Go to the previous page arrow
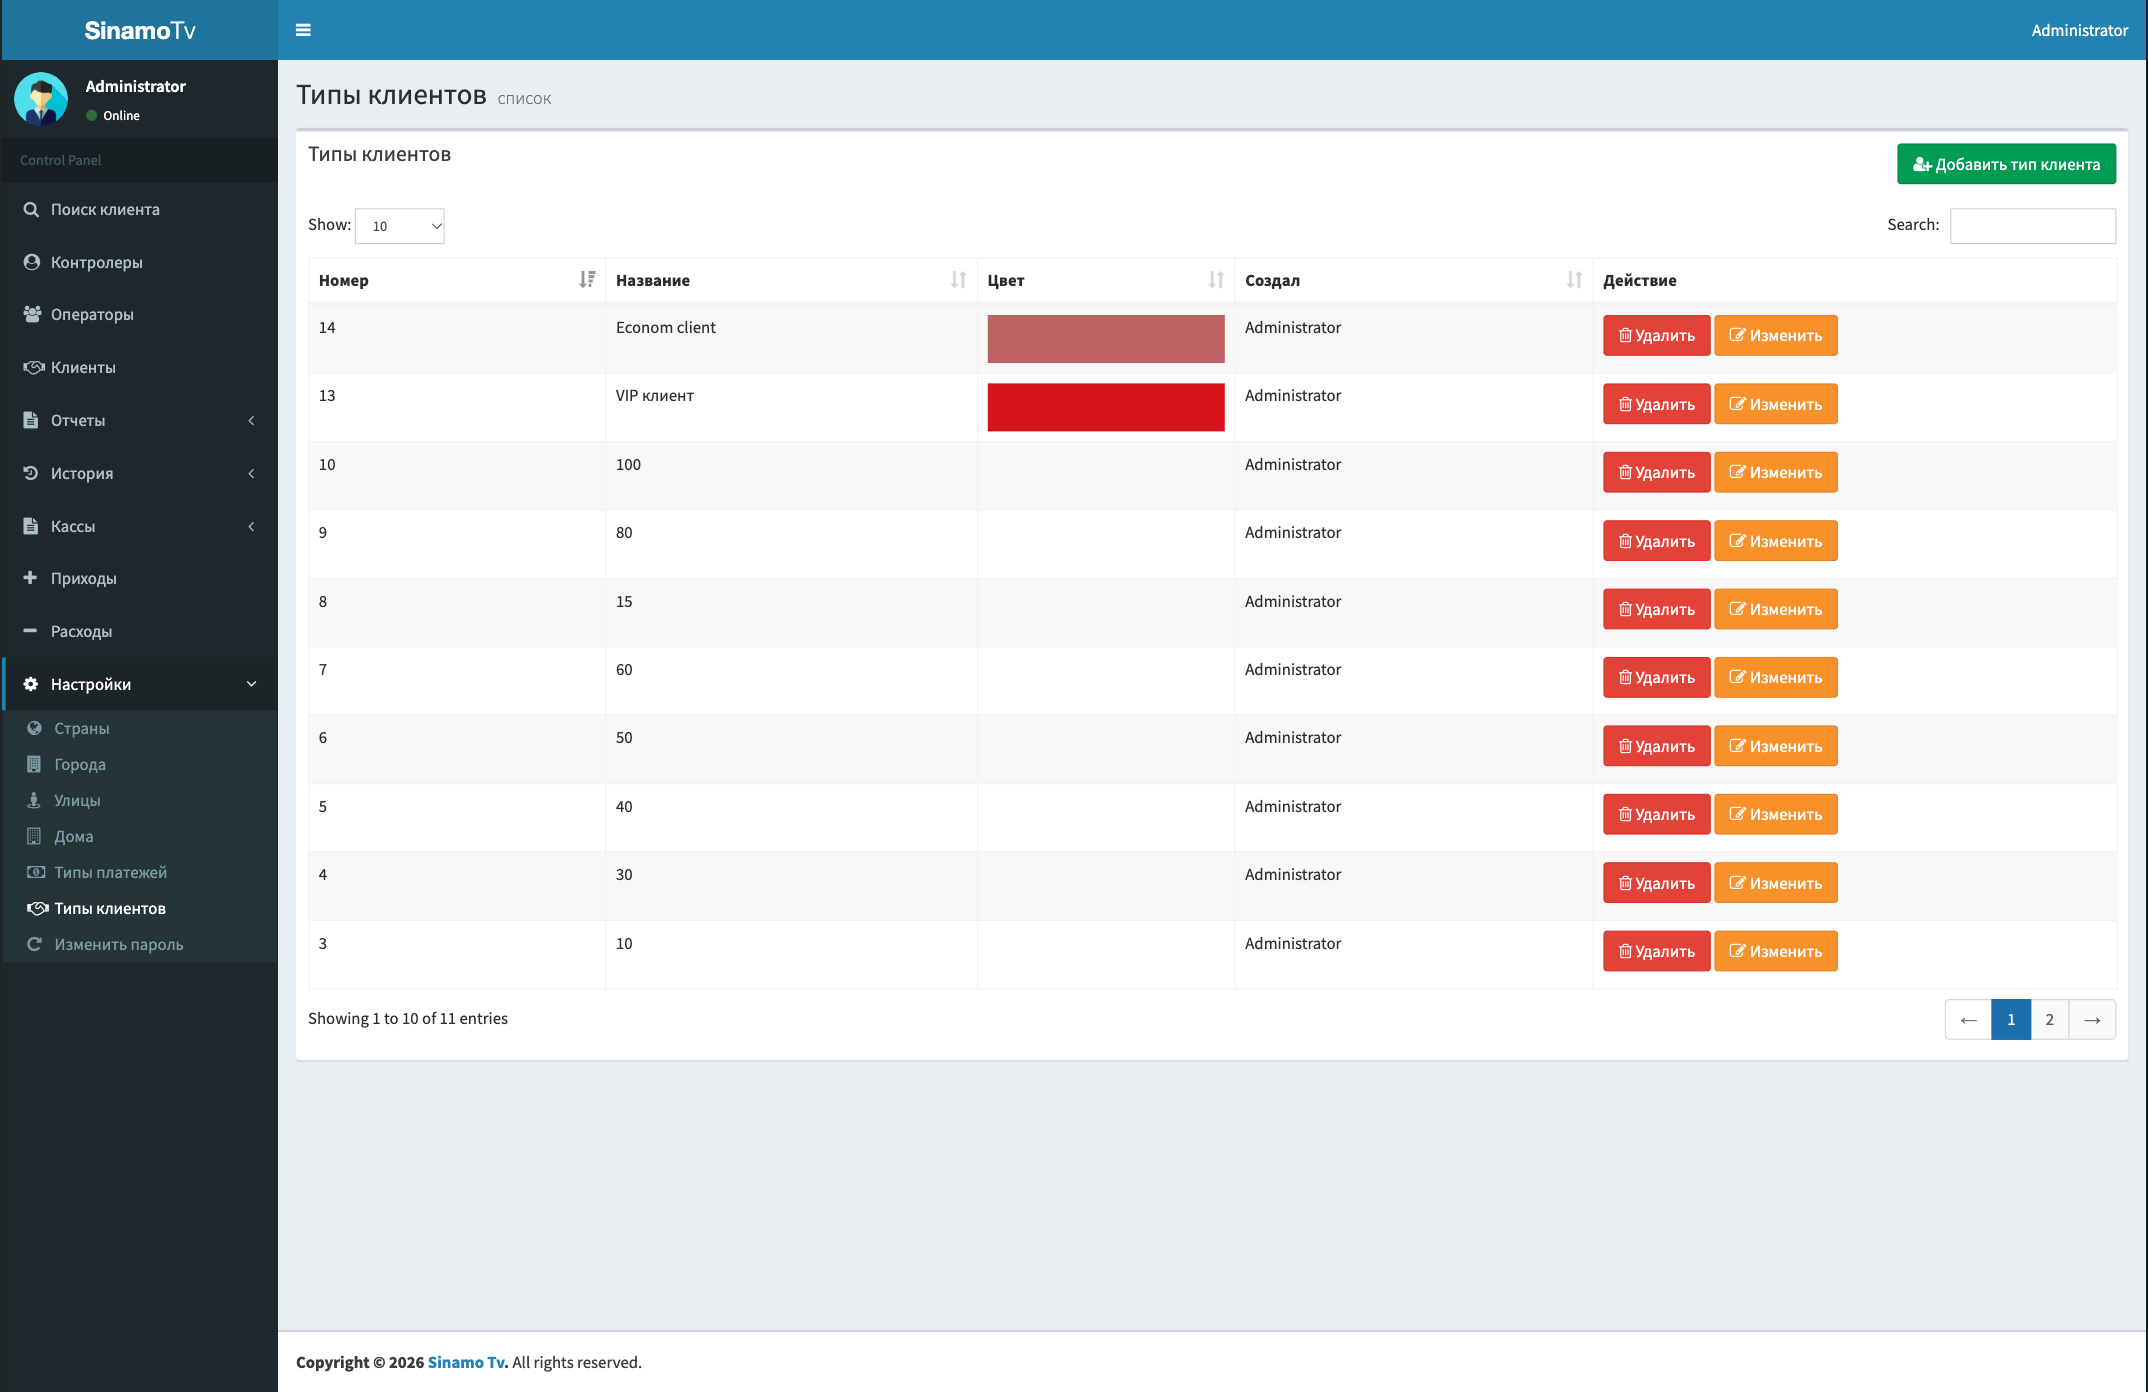 coord(1968,1019)
